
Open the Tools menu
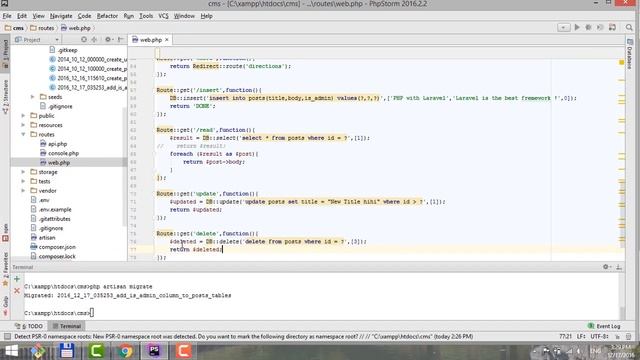146,16
